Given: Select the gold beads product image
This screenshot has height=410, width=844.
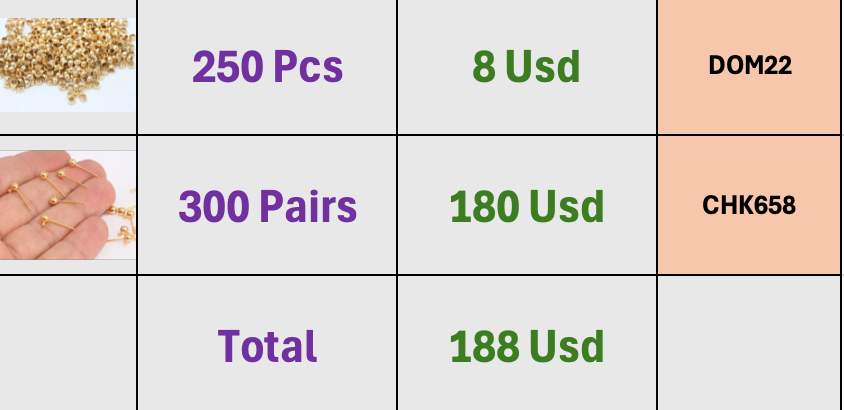Looking at the screenshot, I should click(x=67, y=65).
